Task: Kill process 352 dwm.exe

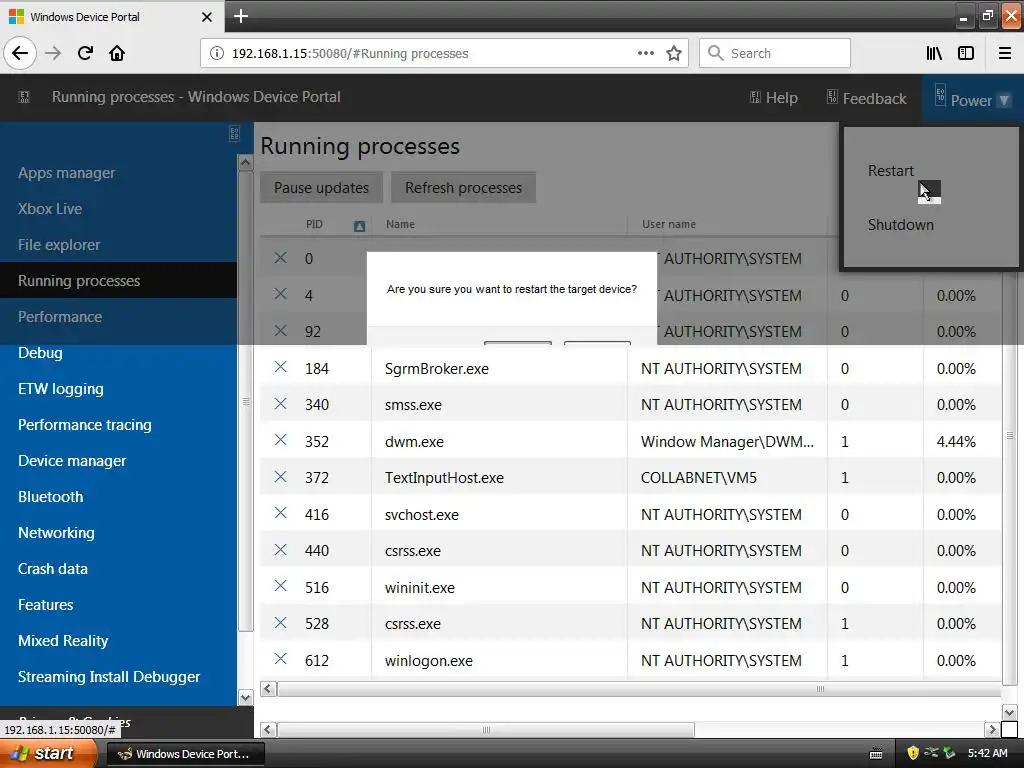Action: [280, 440]
